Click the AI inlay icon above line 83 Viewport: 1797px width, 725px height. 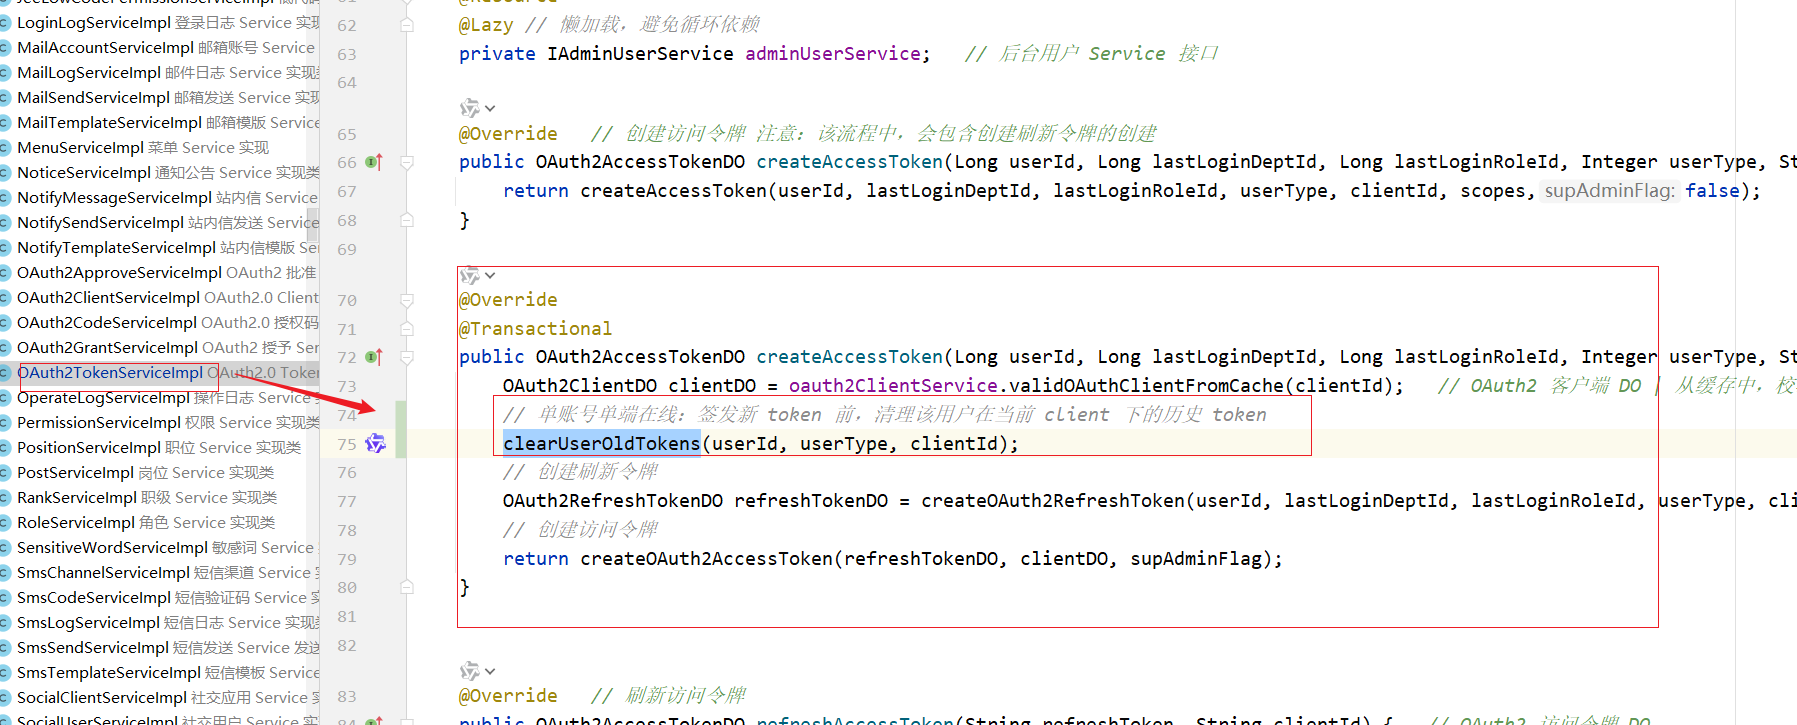point(469,671)
